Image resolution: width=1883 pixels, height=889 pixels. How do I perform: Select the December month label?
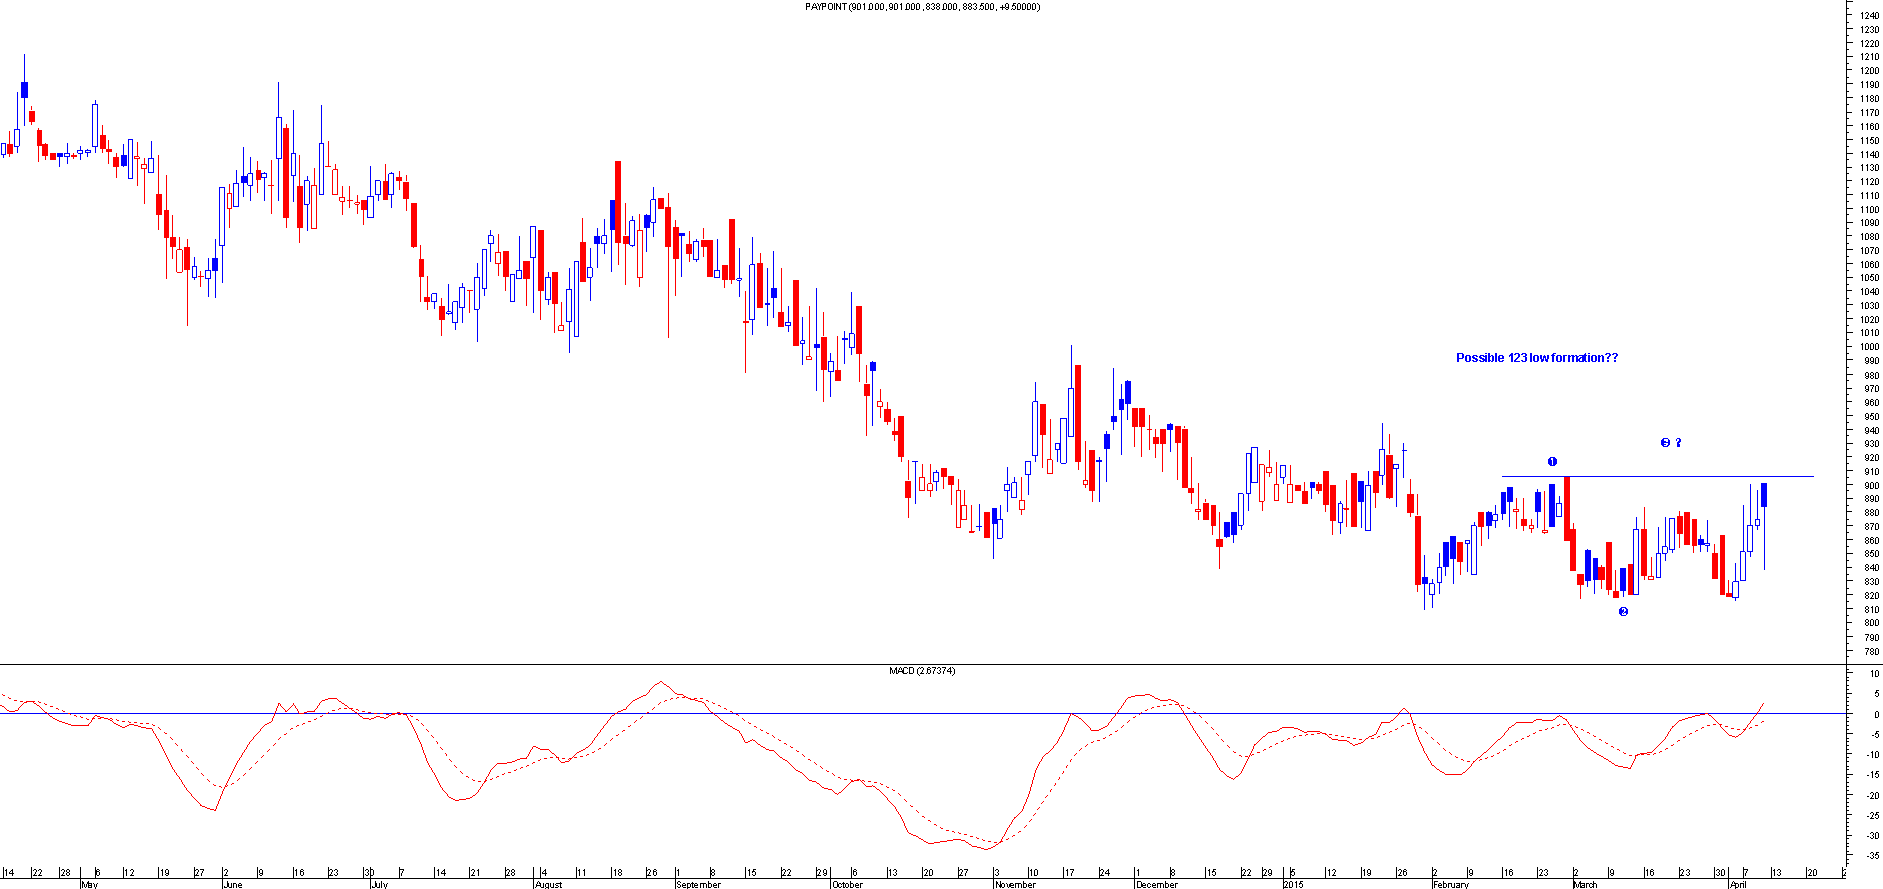coord(1157,884)
